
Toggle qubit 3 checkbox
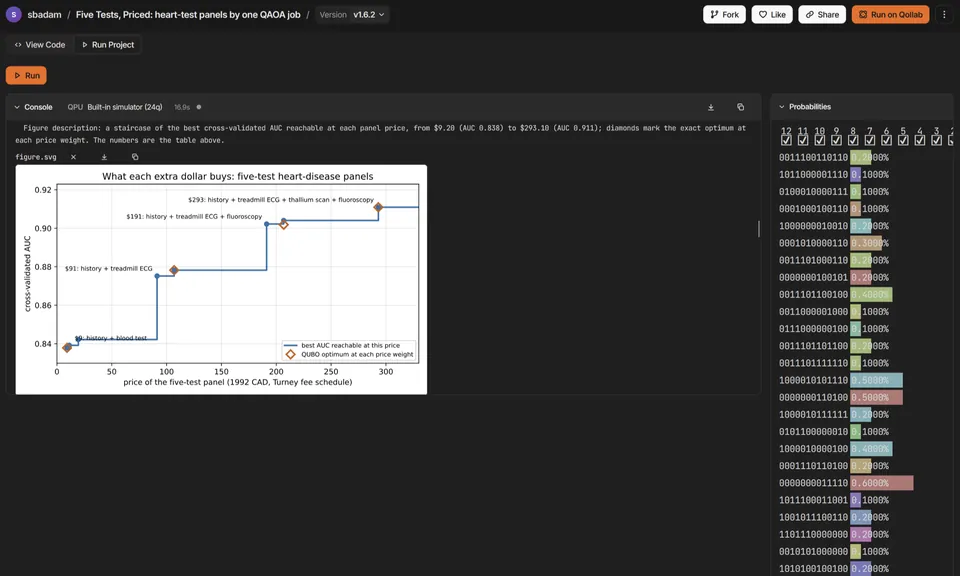point(936,140)
